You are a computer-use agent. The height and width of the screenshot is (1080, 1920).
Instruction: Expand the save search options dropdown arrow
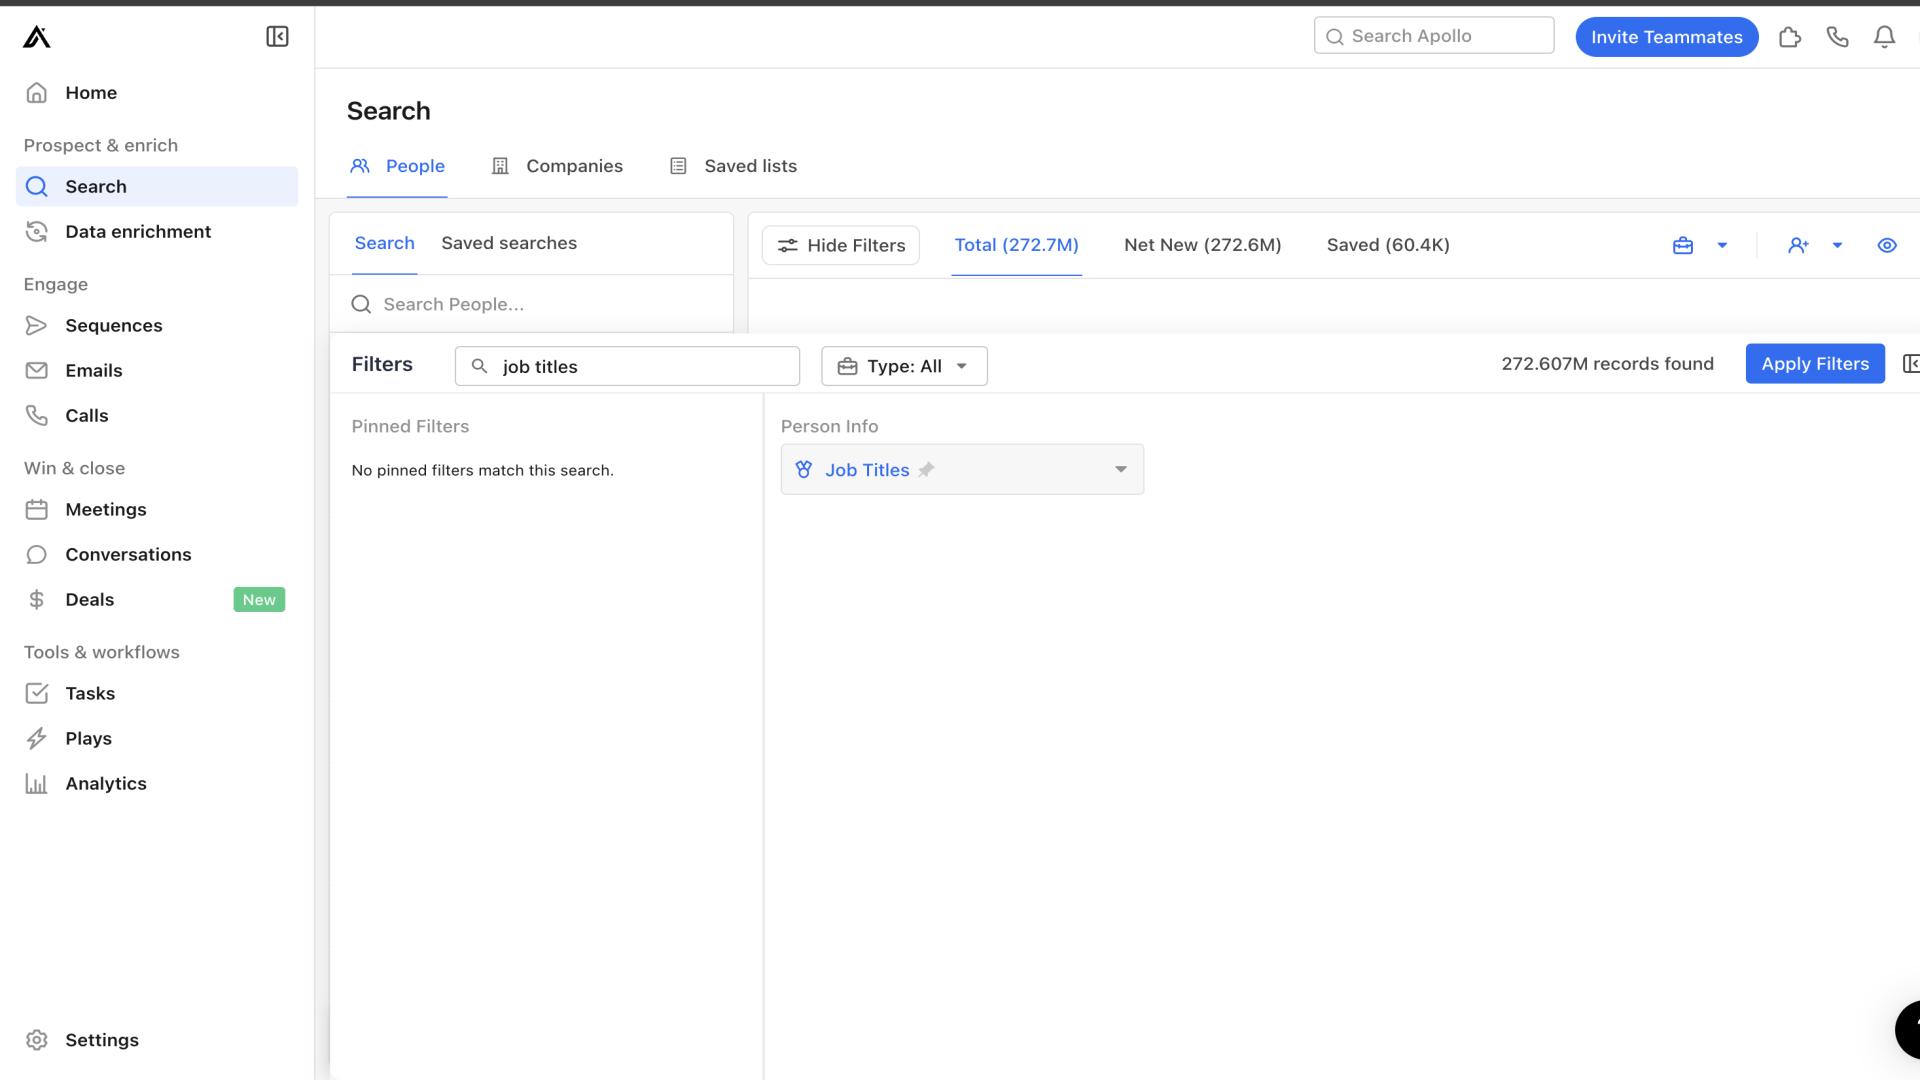[x=1722, y=245]
